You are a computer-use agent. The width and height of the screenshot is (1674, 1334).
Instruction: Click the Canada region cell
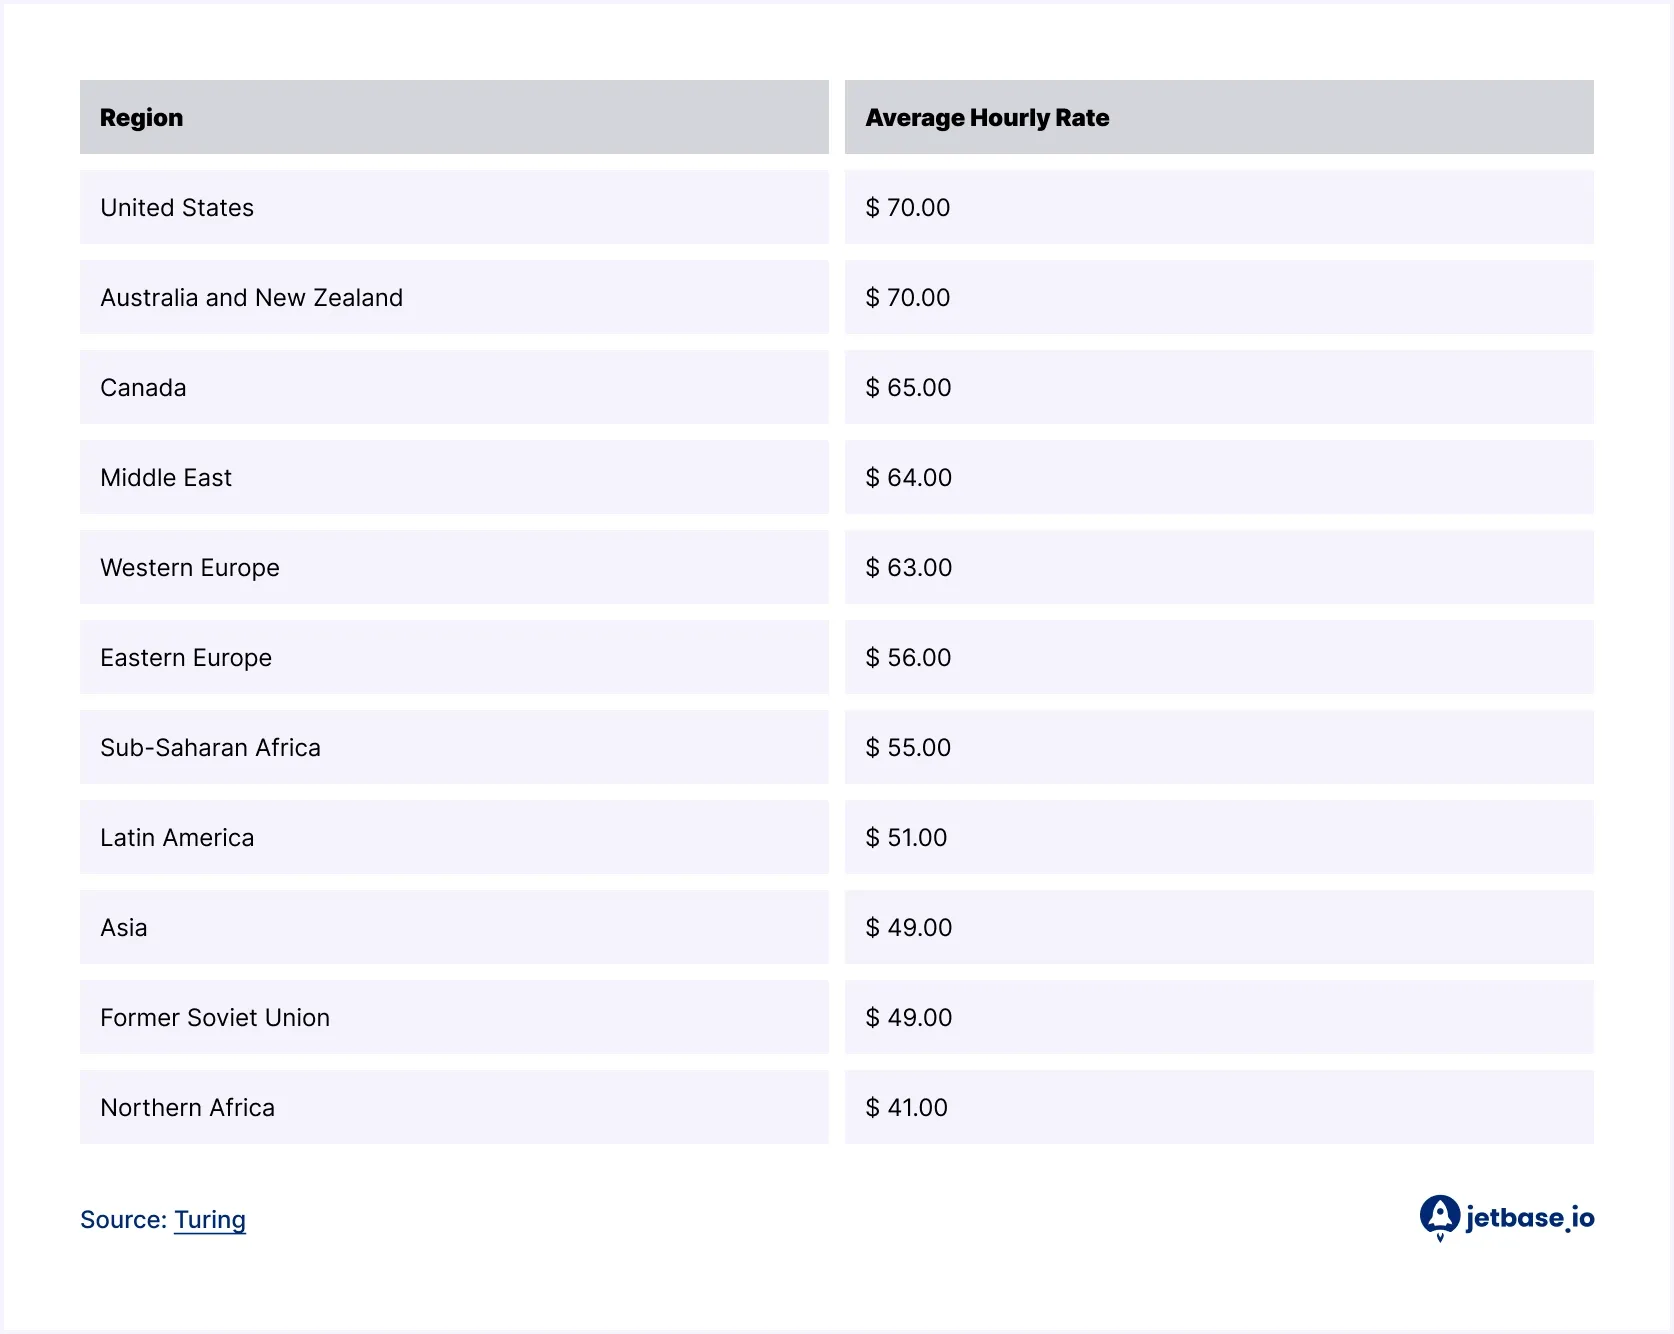pos(143,388)
